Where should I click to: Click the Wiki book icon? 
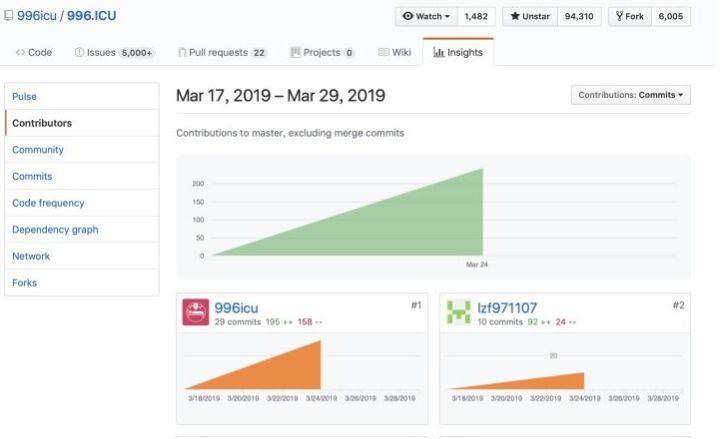pos(383,52)
